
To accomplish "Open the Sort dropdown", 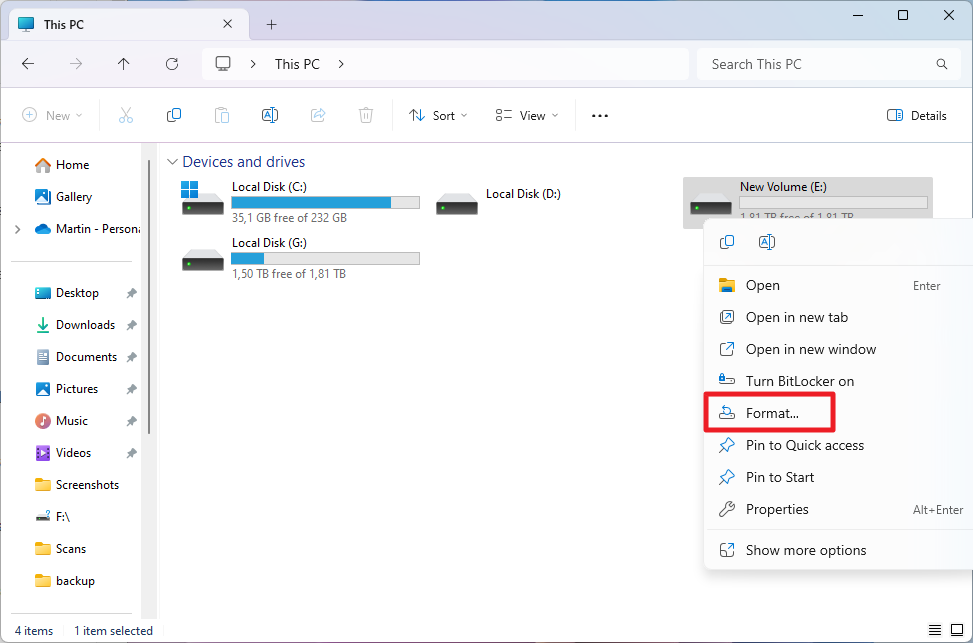I will pyautogui.click(x=438, y=115).
